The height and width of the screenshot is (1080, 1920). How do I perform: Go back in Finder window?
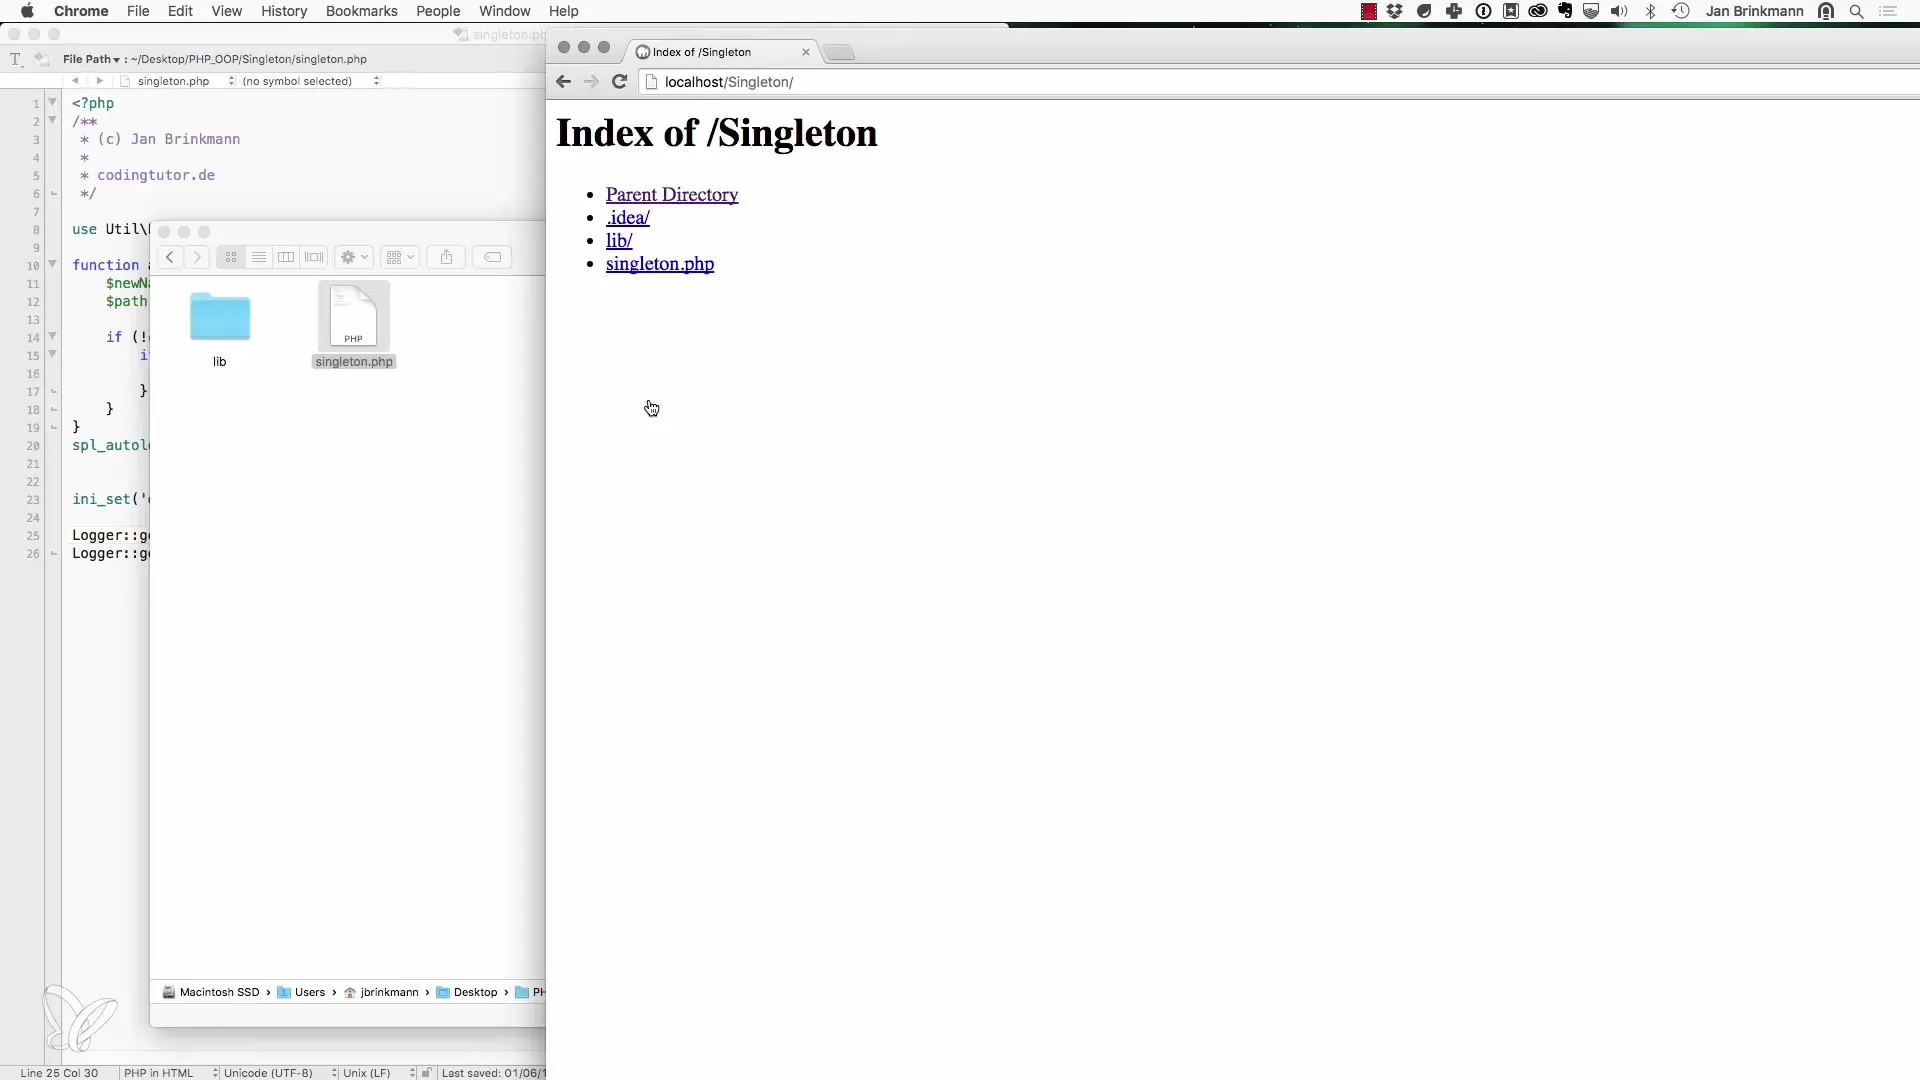coord(170,257)
